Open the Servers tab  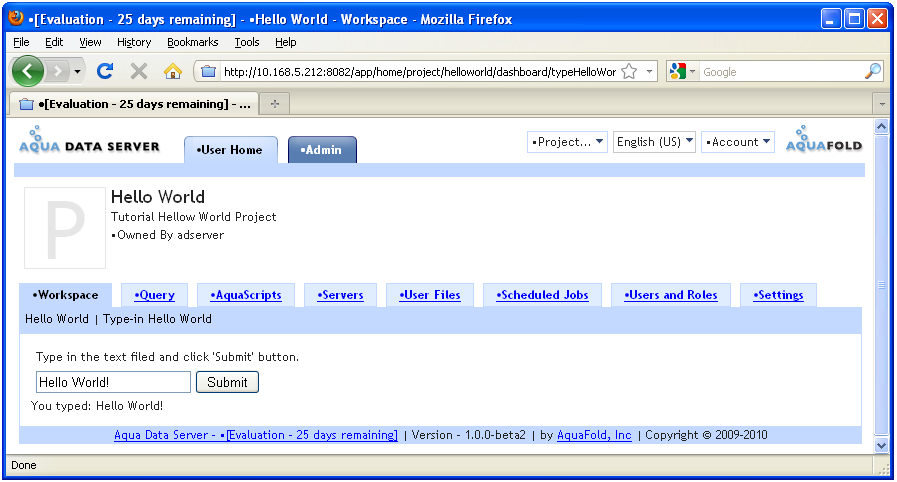[x=340, y=295]
